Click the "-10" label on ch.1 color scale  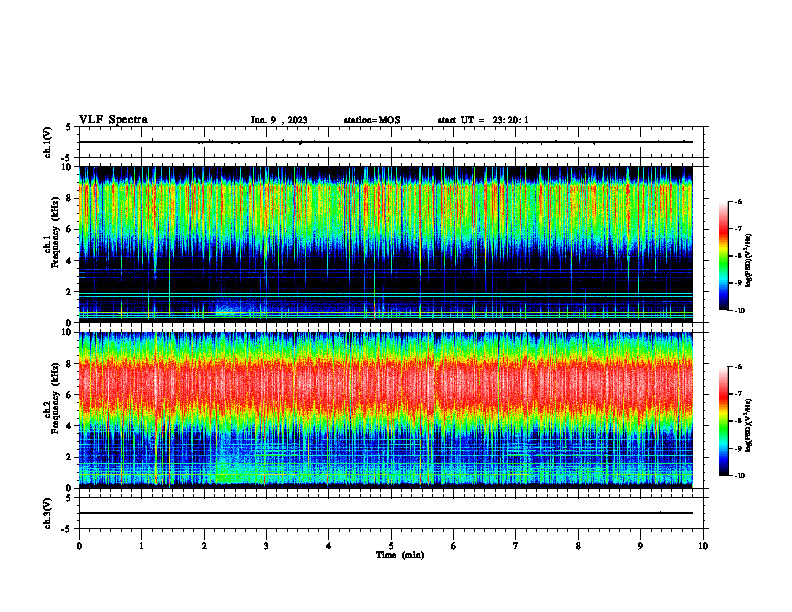point(739,311)
